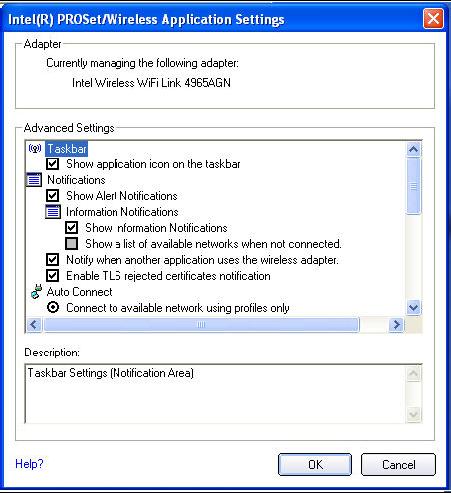This screenshot has height=493, width=451.
Task: Dismiss the dialog with Cancel
Action: pyautogui.click(x=398, y=464)
